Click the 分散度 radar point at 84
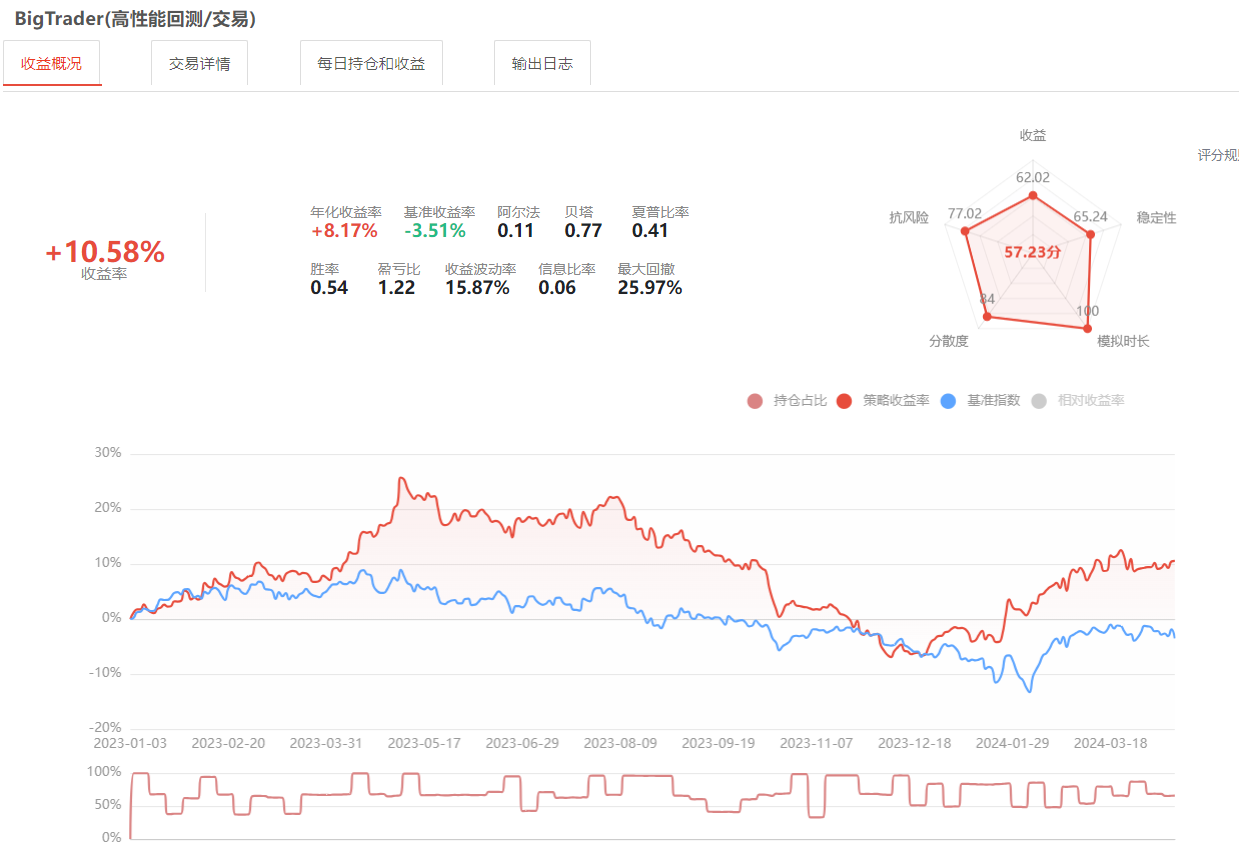Screen dimensions: 1239x849 click(988, 317)
